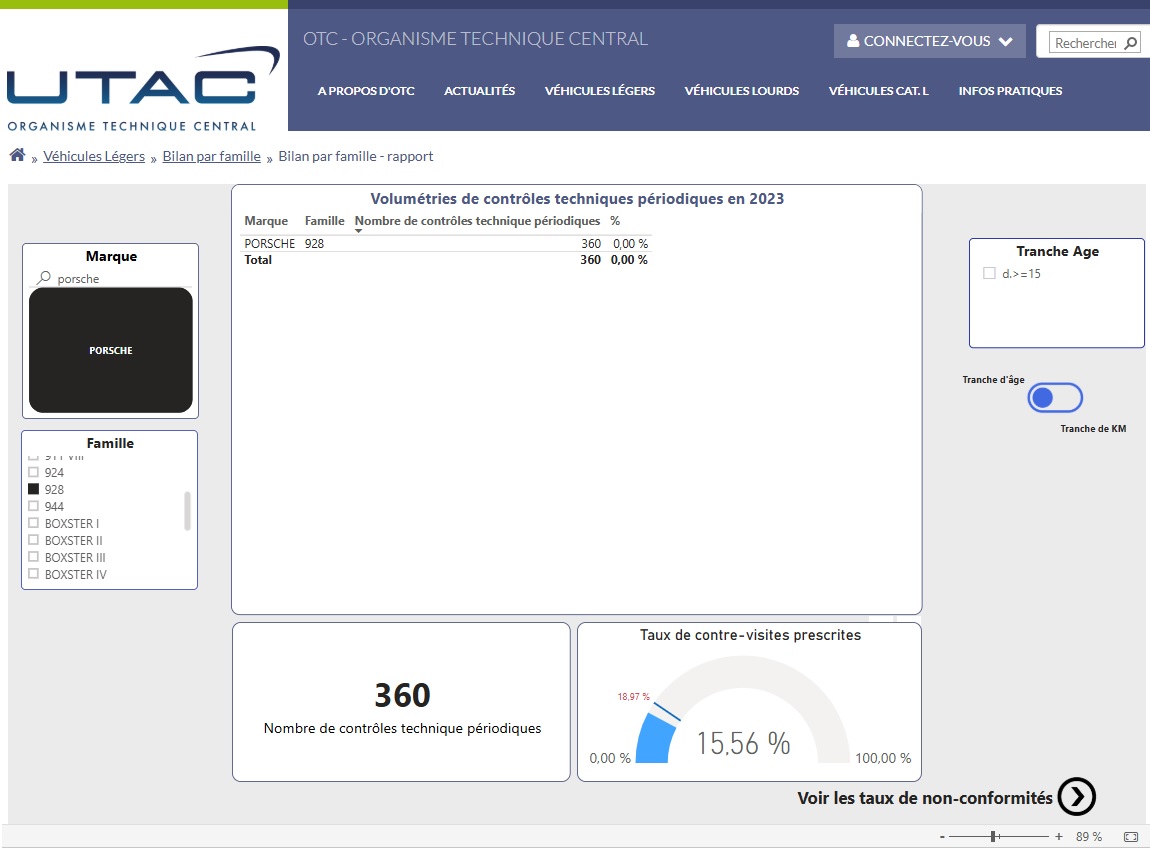Click the 360 value in the PORSCHE row
Viewport: 1150px width, 848px height.
(x=591, y=244)
